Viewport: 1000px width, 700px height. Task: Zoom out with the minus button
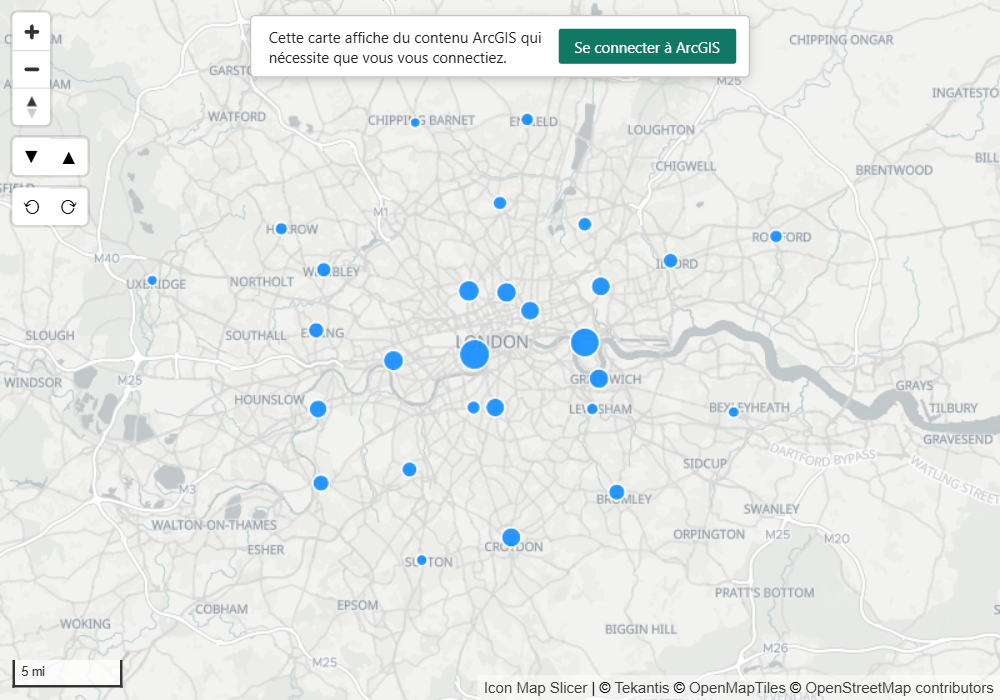click(x=31, y=69)
